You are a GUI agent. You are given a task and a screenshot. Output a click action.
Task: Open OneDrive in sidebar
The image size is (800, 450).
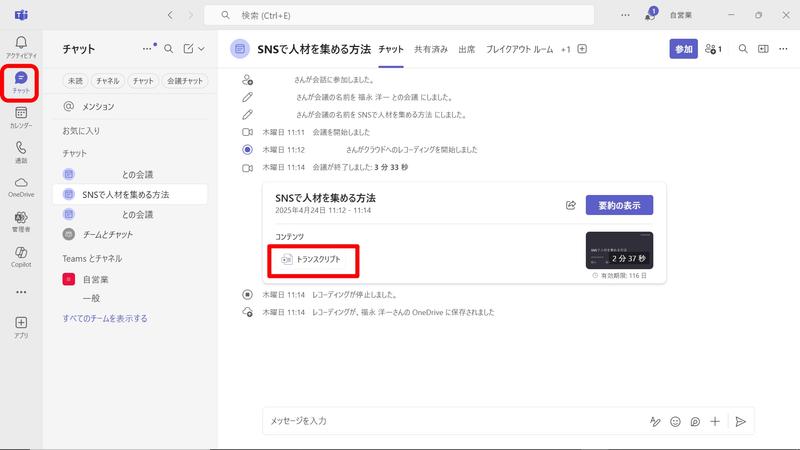[x=21, y=187]
